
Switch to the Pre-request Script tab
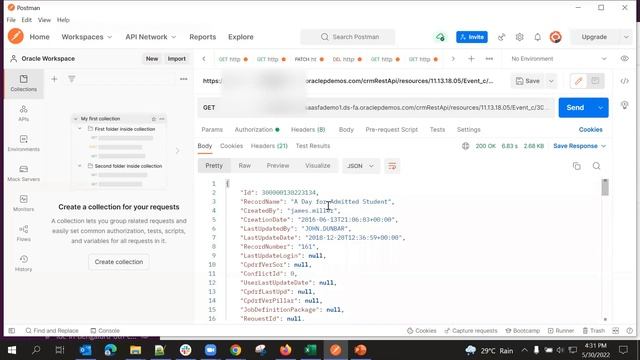[x=391, y=130]
